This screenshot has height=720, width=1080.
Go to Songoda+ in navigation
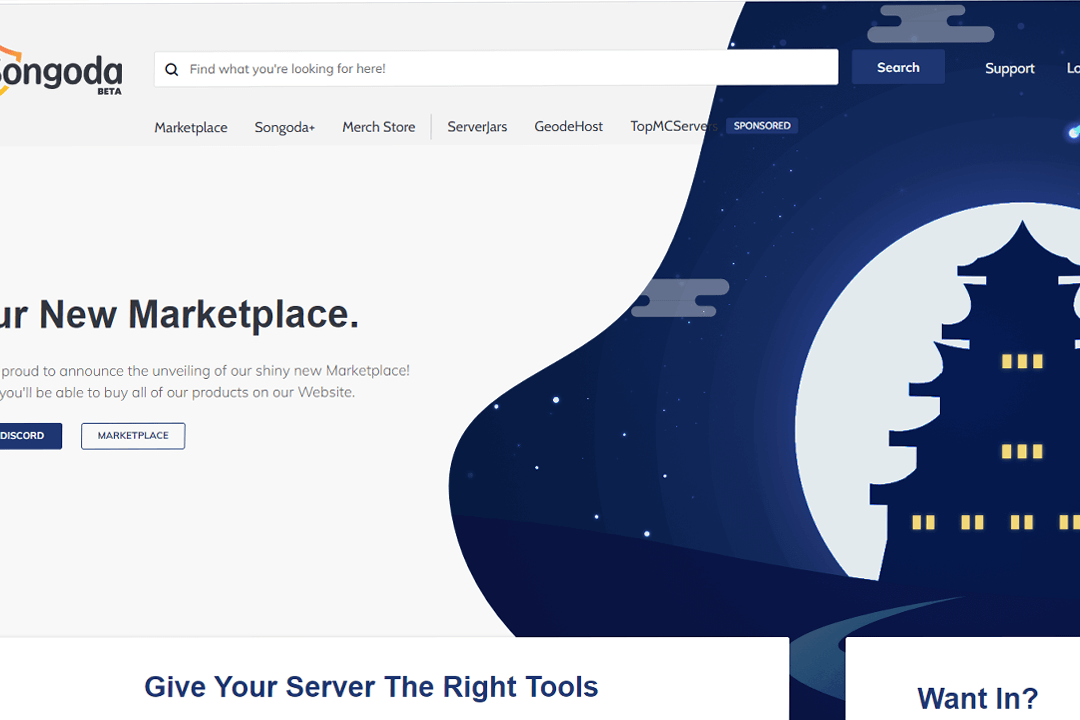[x=284, y=127]
